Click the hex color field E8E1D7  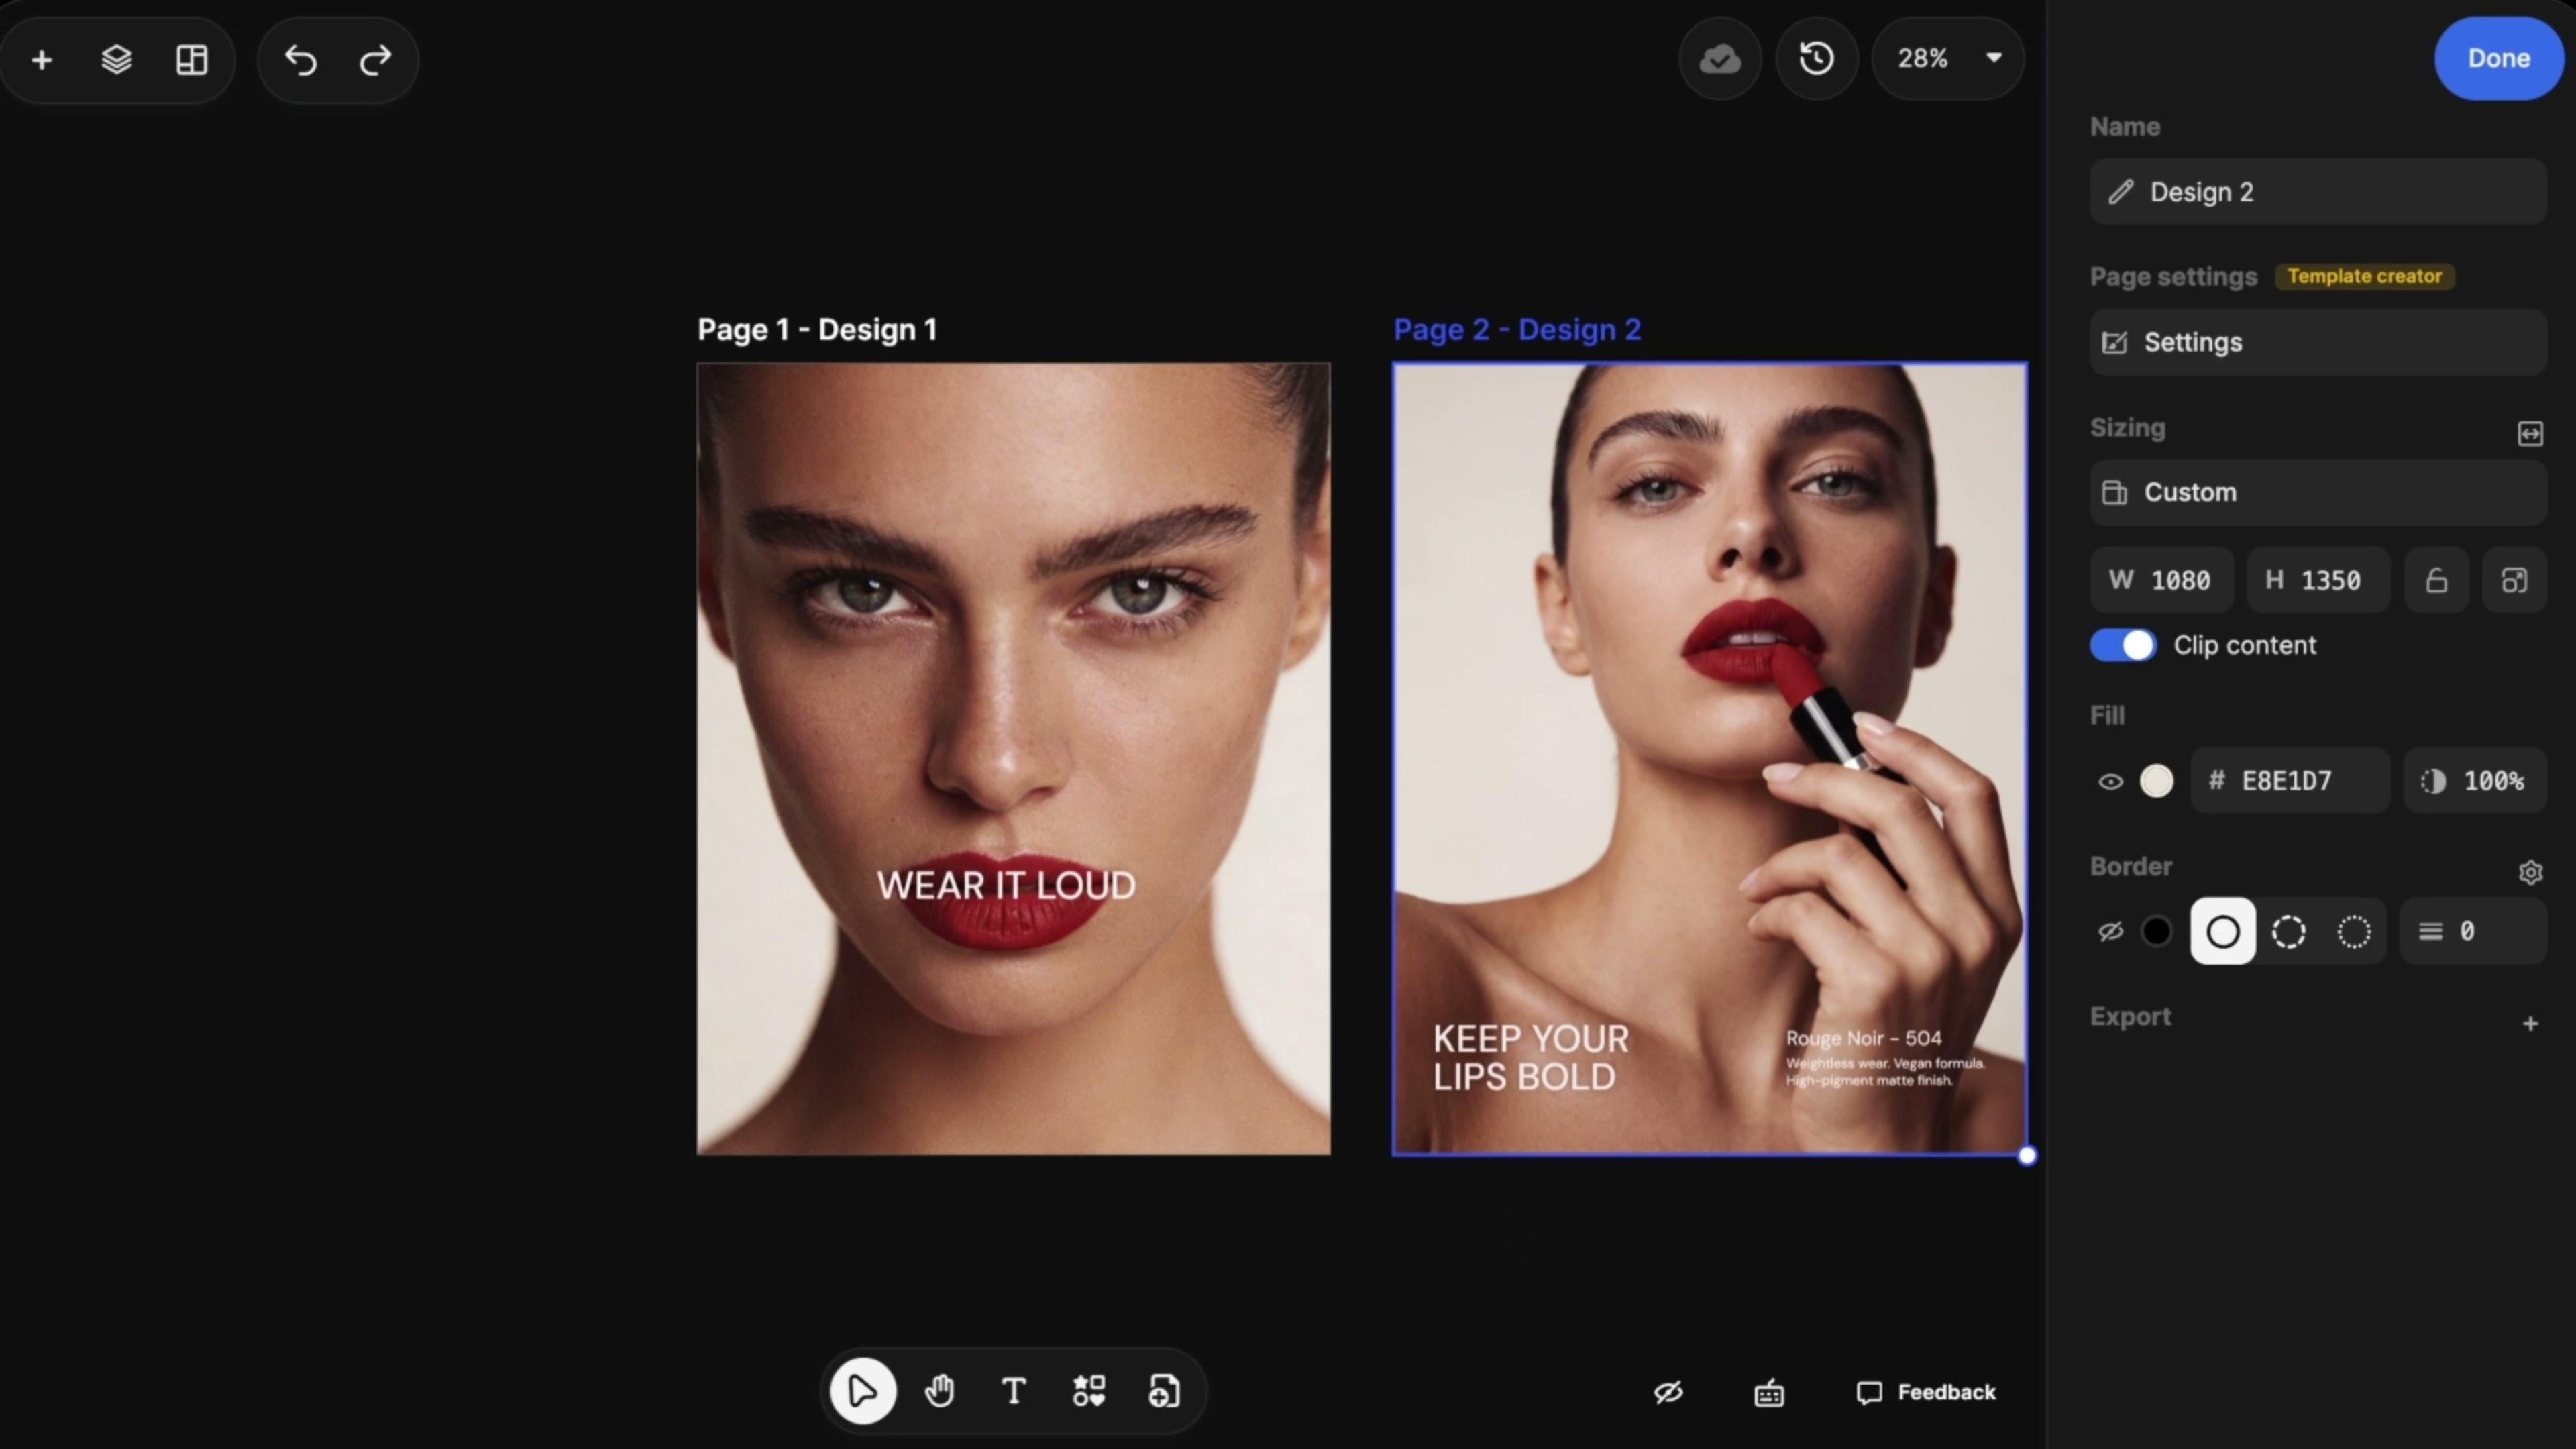(x=2290, y=781)
